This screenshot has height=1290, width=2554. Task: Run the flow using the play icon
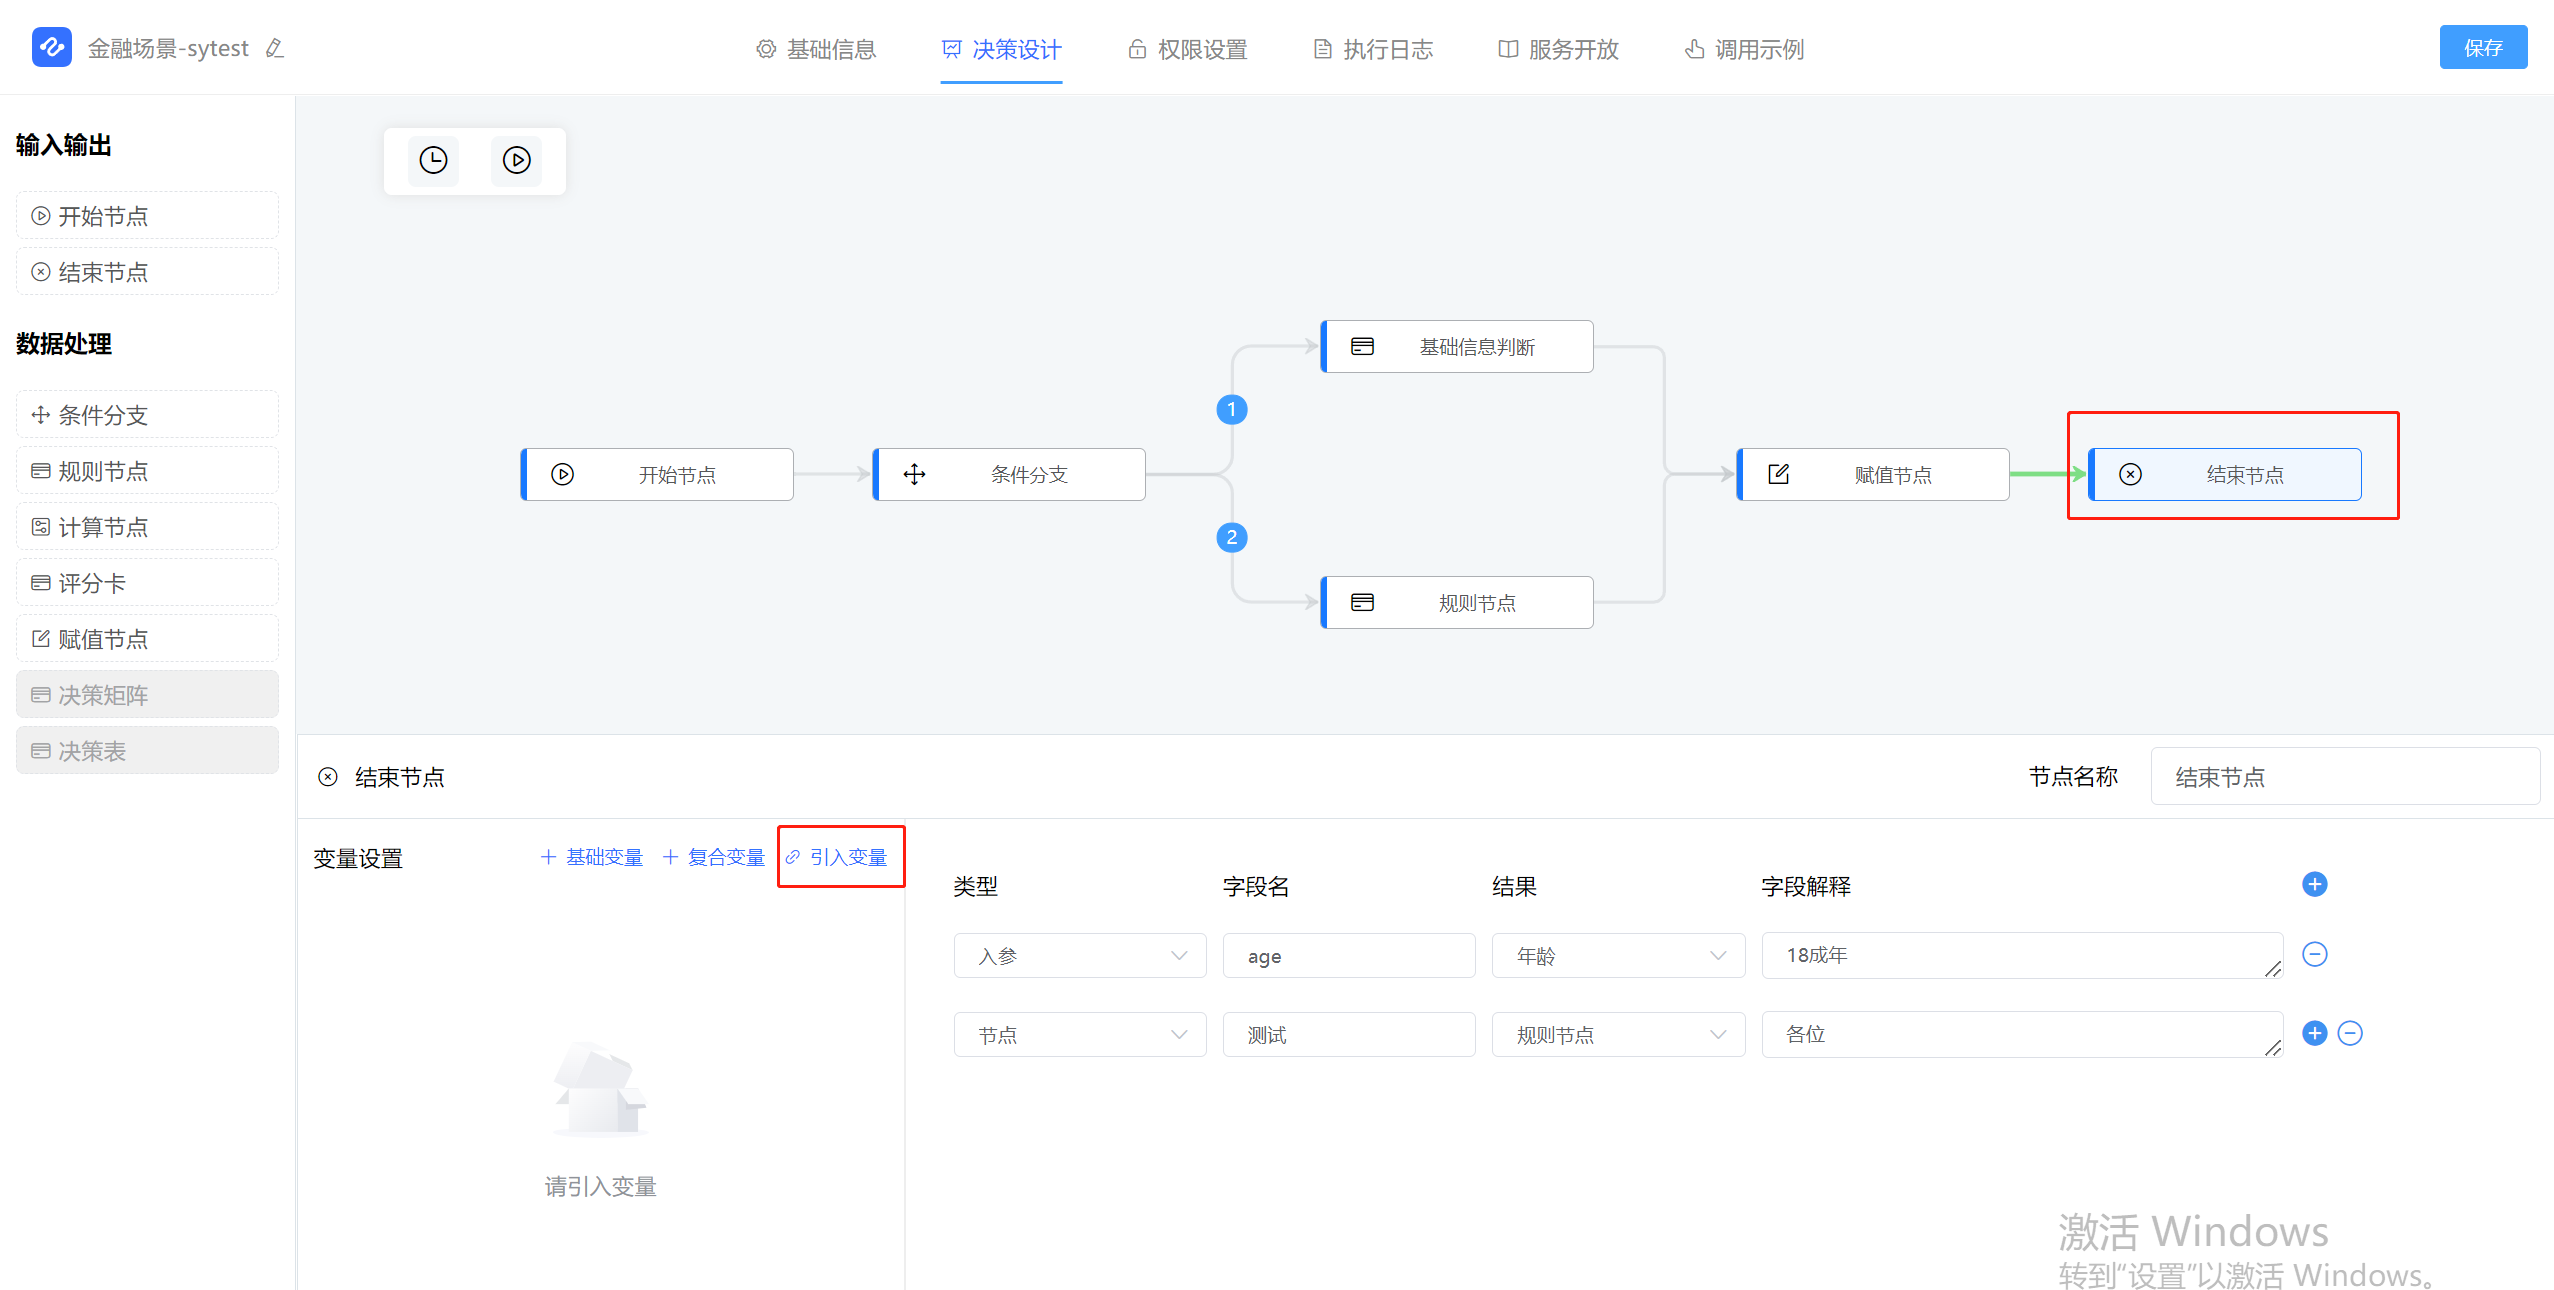pos(516,160)
